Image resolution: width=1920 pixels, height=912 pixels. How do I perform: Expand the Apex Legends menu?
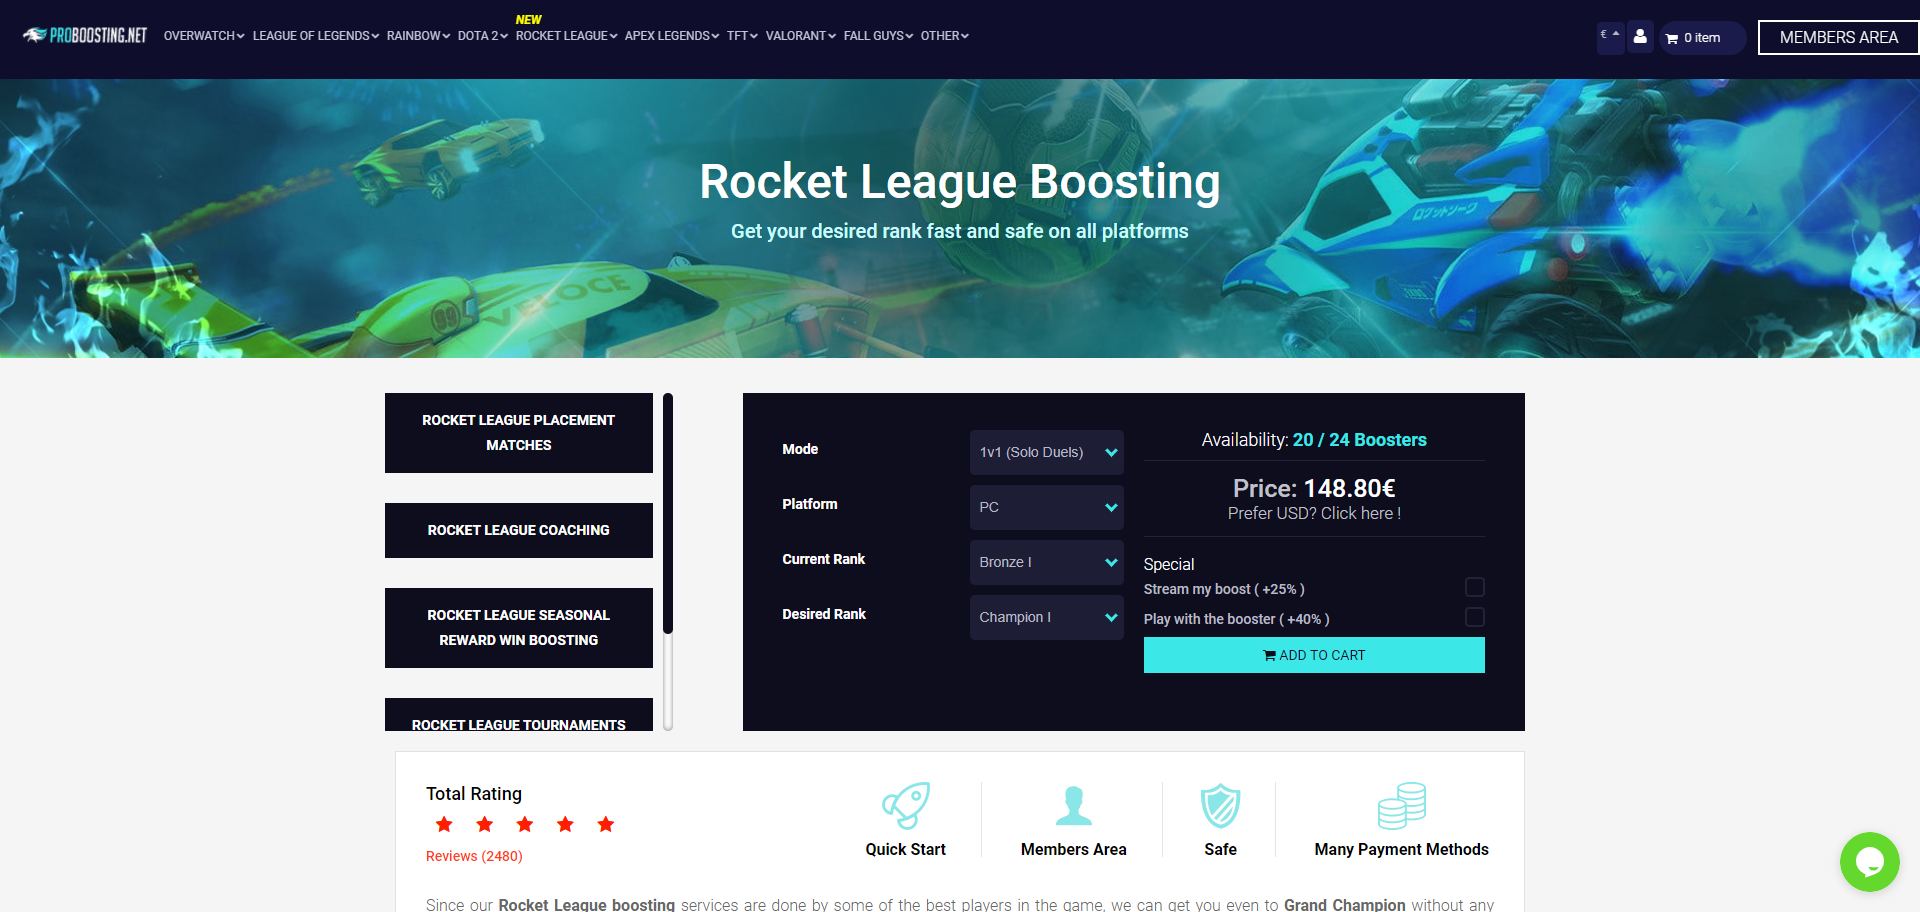[x=672, y=36]
